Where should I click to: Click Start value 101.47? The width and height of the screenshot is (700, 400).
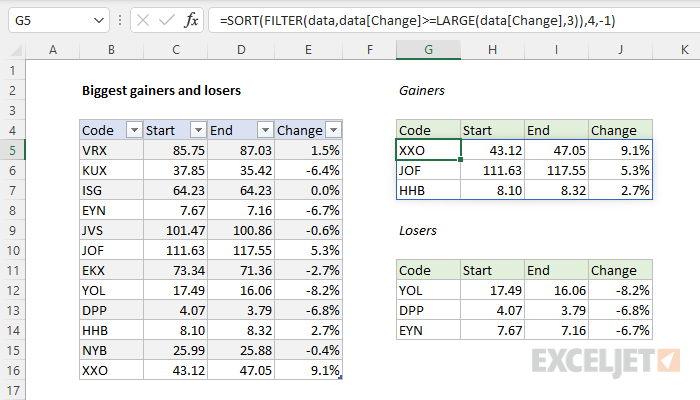coord(175,230)
